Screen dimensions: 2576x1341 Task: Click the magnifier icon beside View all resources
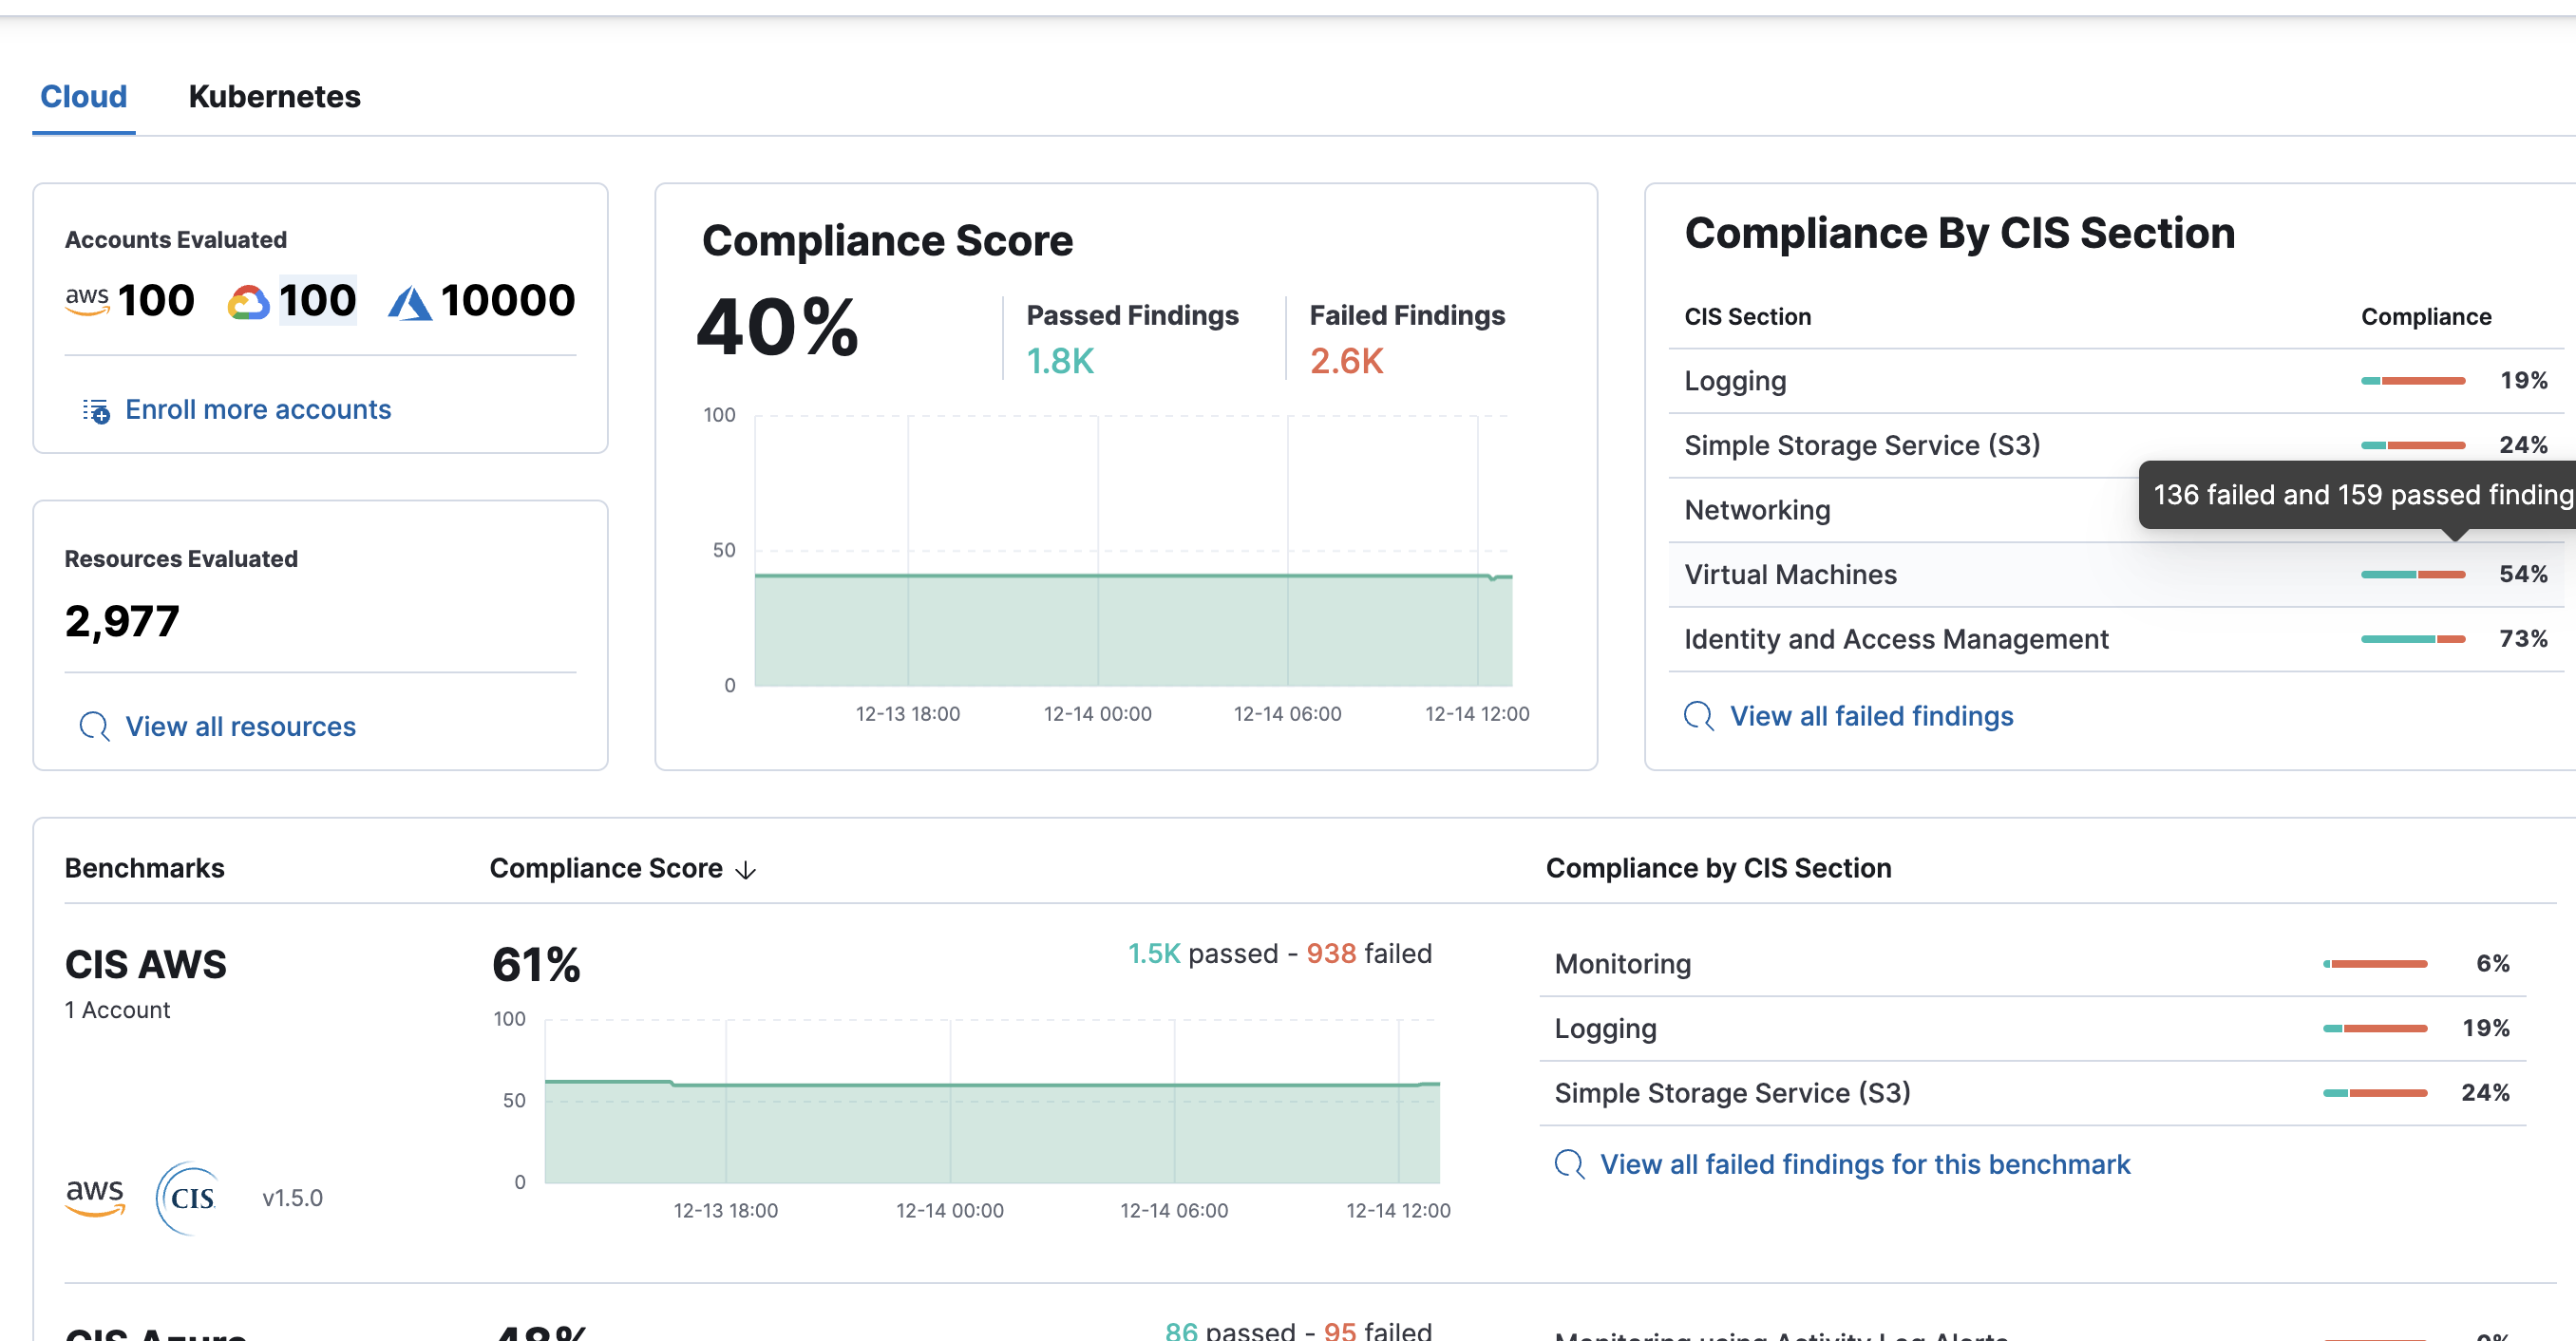(x=94, y=726)
